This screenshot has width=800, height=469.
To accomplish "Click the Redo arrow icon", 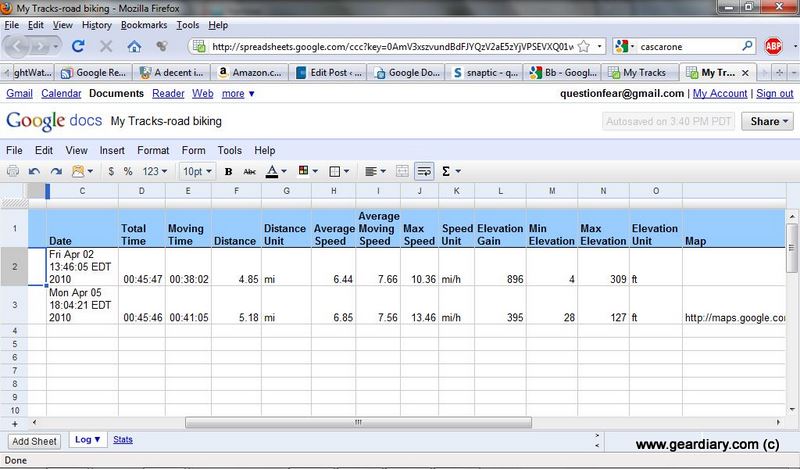I will pos(57,171).
